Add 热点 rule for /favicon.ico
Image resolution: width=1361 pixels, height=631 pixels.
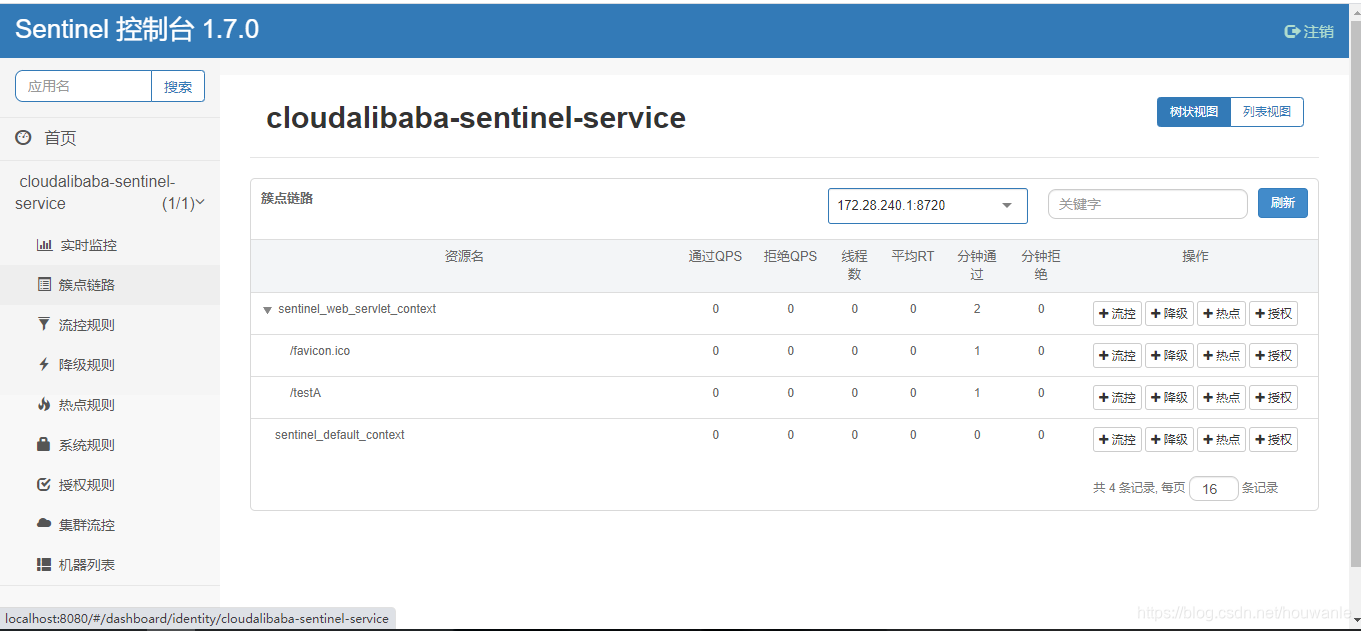pyautogui.click(x=1221, y=356)
